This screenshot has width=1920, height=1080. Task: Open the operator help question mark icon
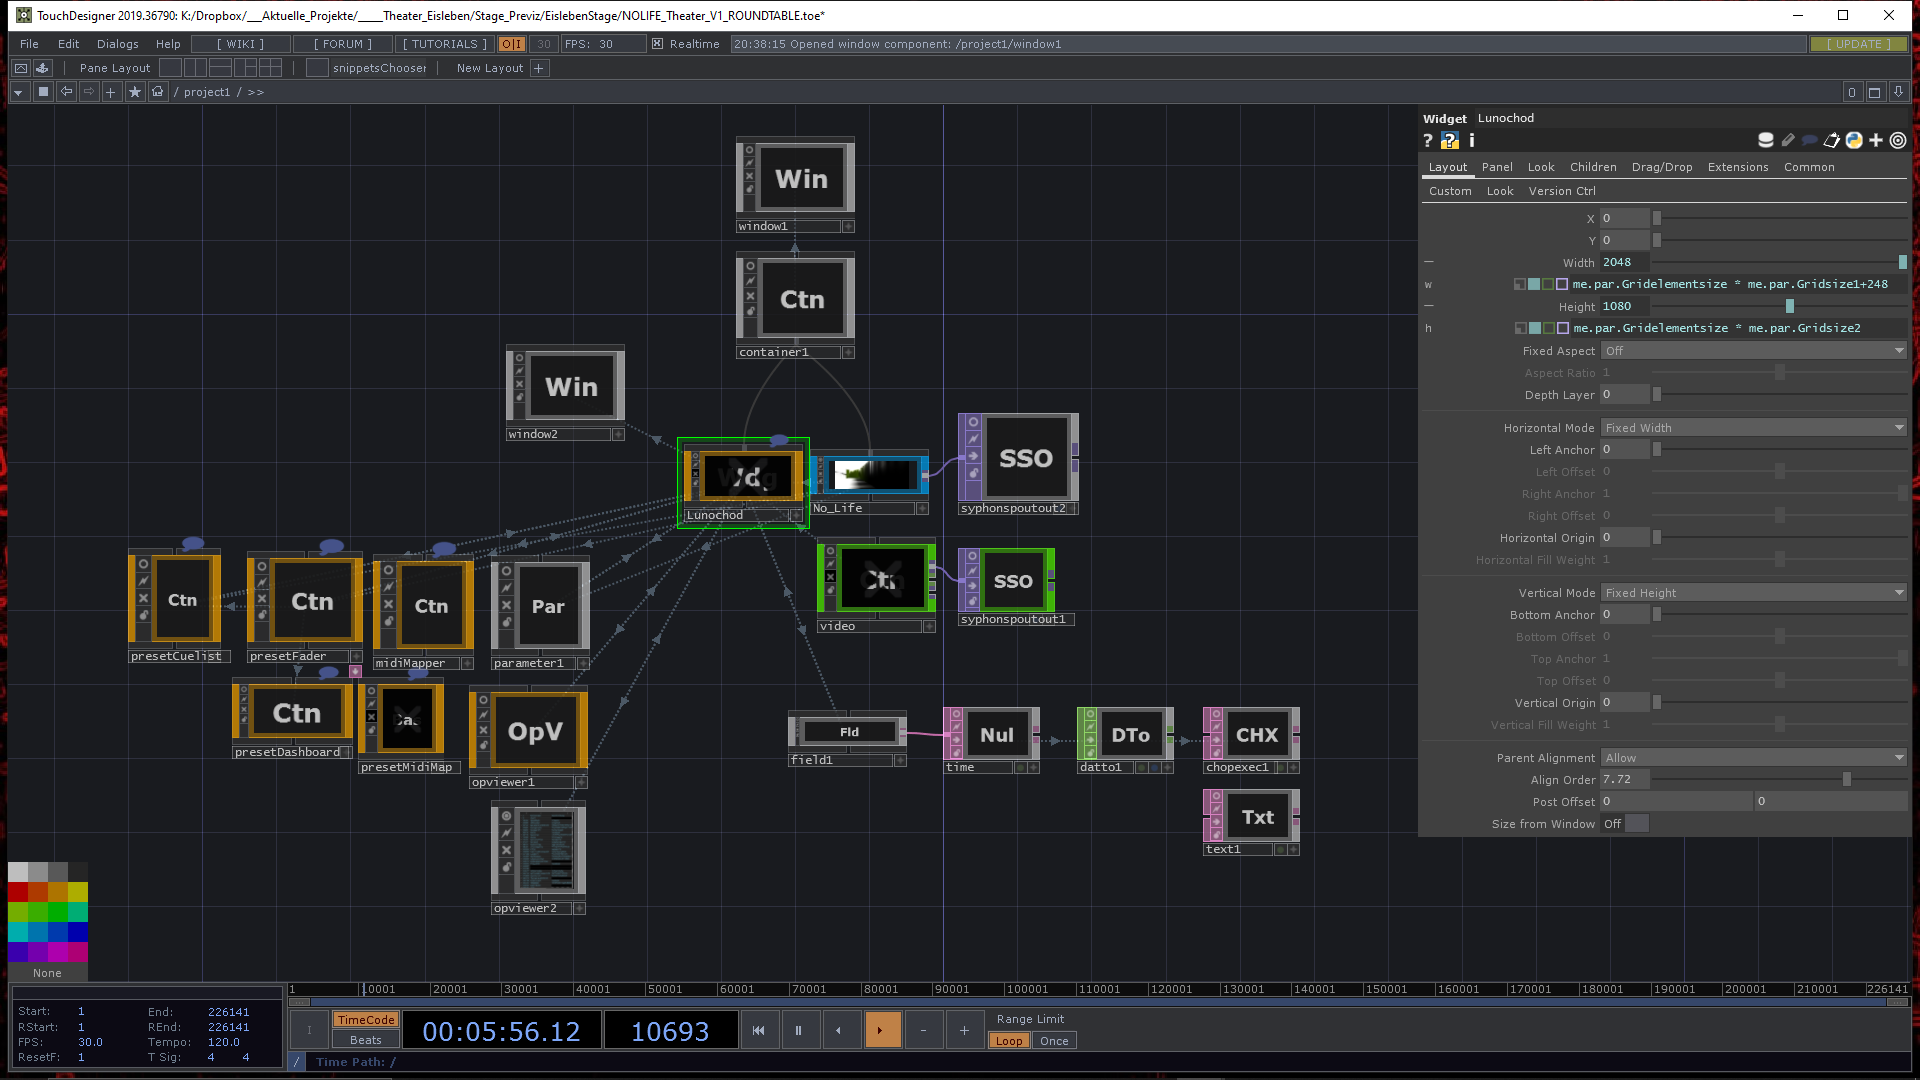[x=1428, y=141]
